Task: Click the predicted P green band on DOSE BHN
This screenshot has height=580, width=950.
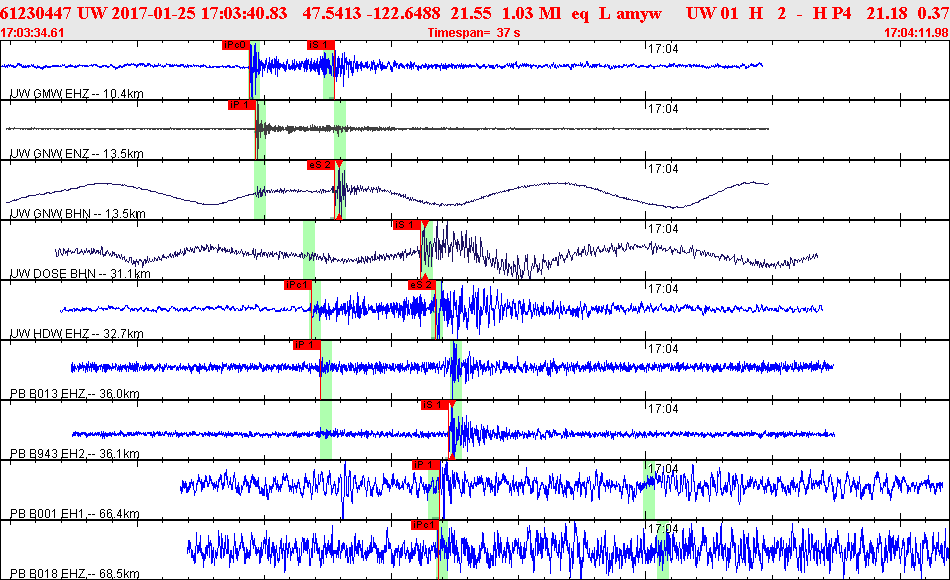Action: click(308, 250)
